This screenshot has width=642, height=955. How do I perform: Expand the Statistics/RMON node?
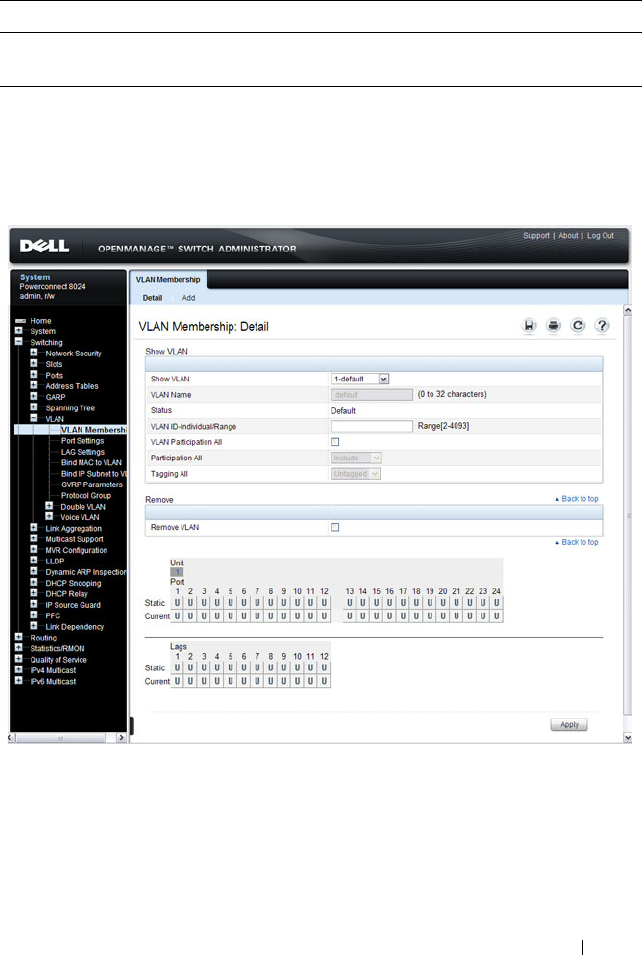19,648
